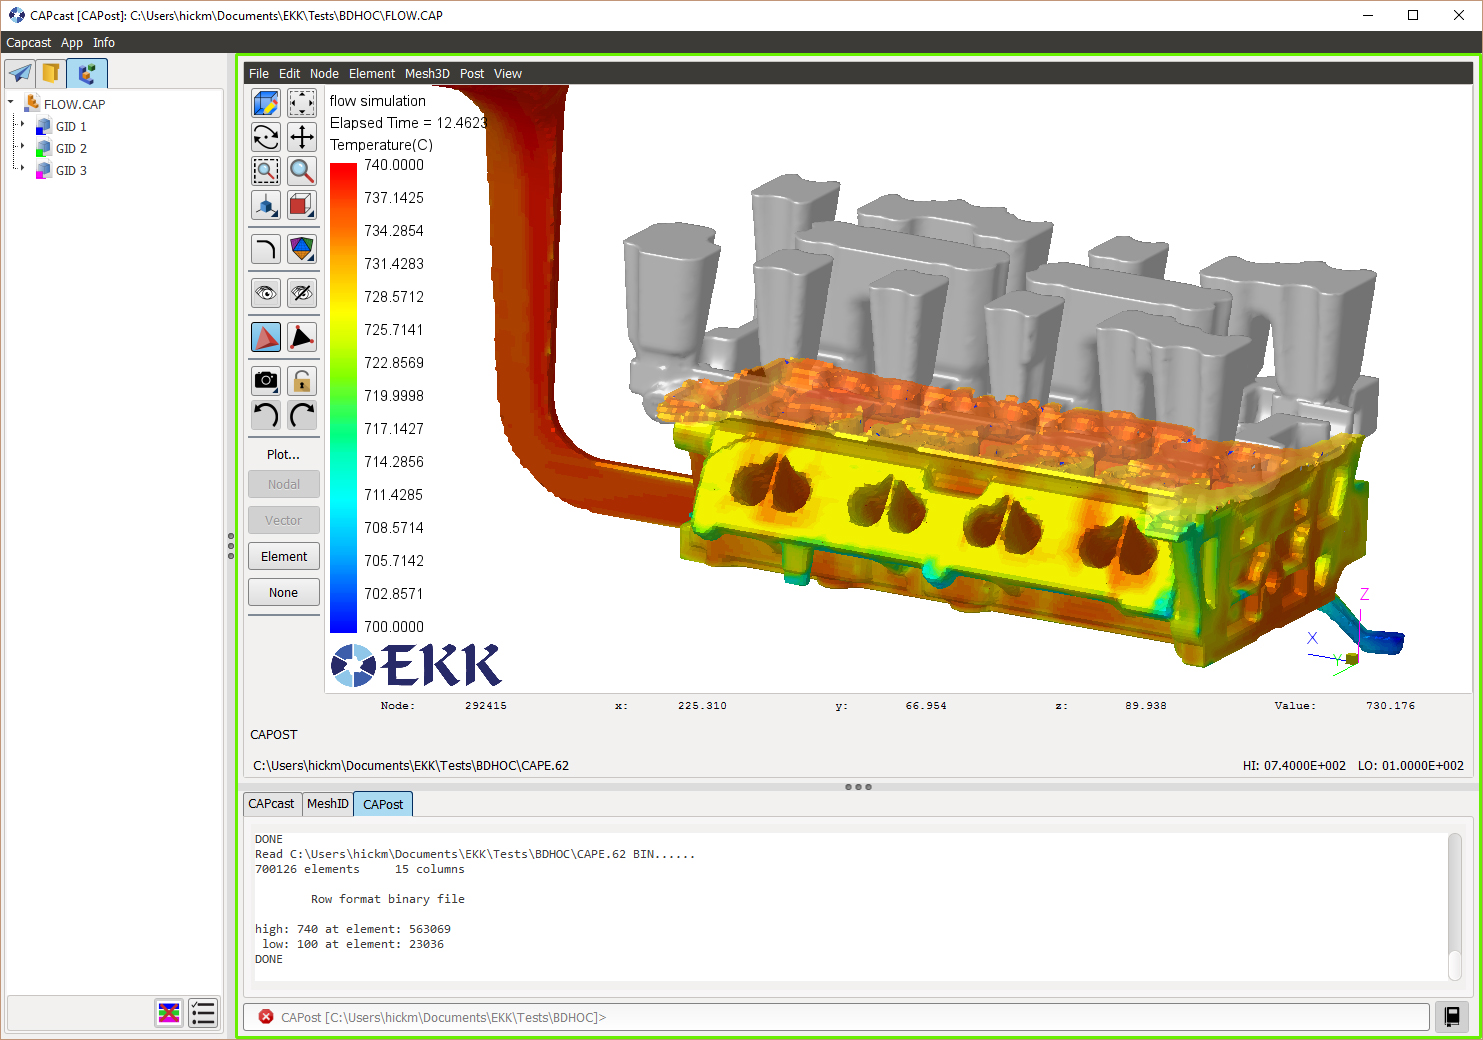Toggle the red solid tetrahedron mode
The width and height of the screenshot is (1483, 1040).
point(266,337)
